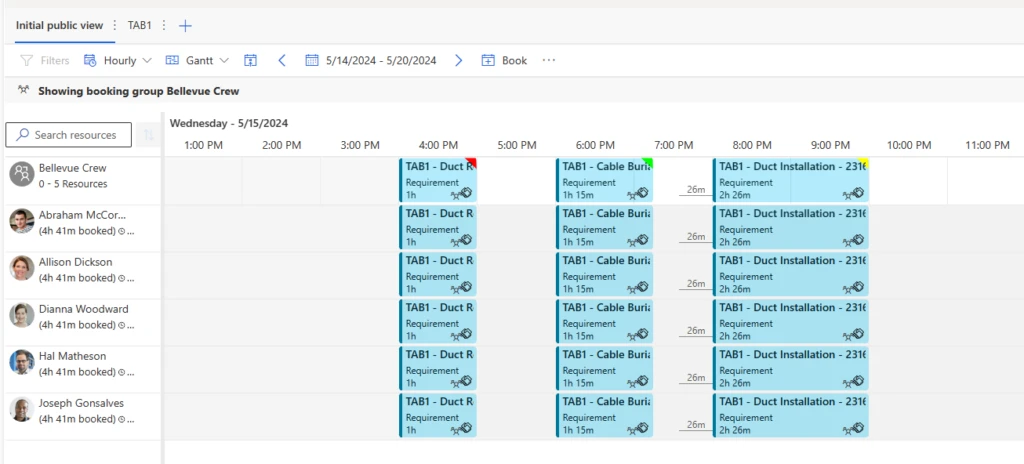Viewport: 1024px width, 464px height.
Task: Click the Book button
Action: (x=504, y=61)
